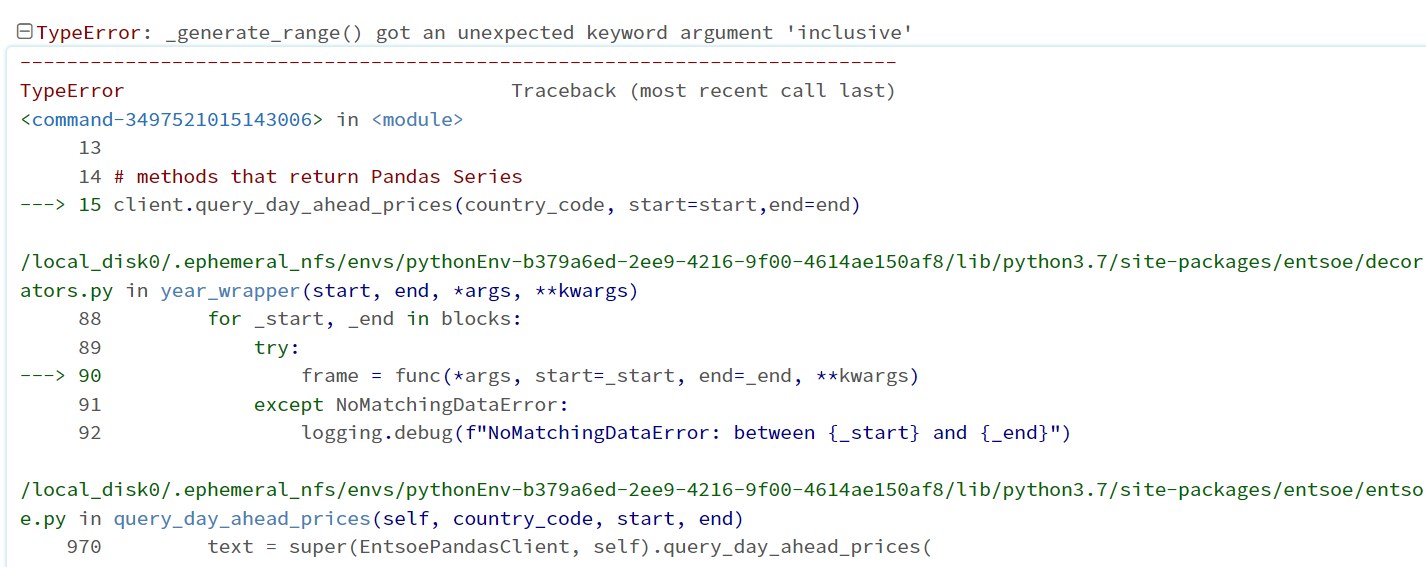Viewport: 1426px width, 567px height.
Task: Click line 15 client.query_day_ahead_prices call
Action: pyautogui.click(x=487, y=206)
